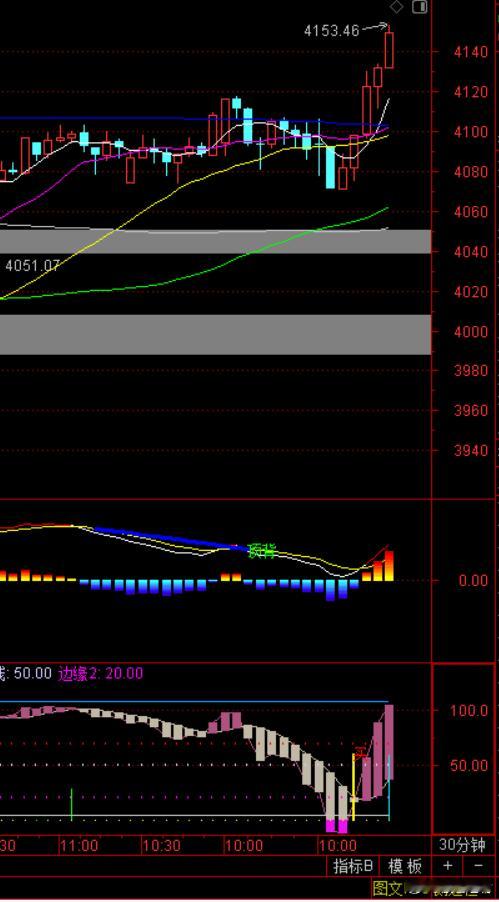Click the 4000 price axis label
Image resolution: width=499 pixels, height=902 pixels.
[471, 331]
